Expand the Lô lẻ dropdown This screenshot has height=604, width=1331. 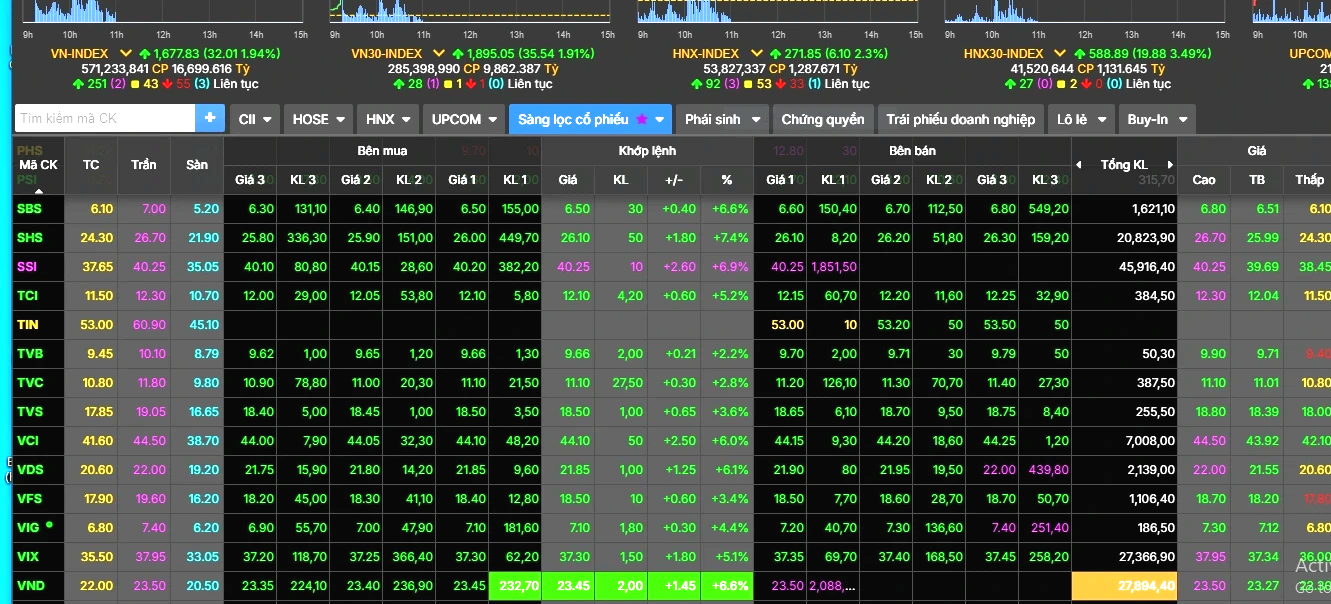coord(1081,119)
